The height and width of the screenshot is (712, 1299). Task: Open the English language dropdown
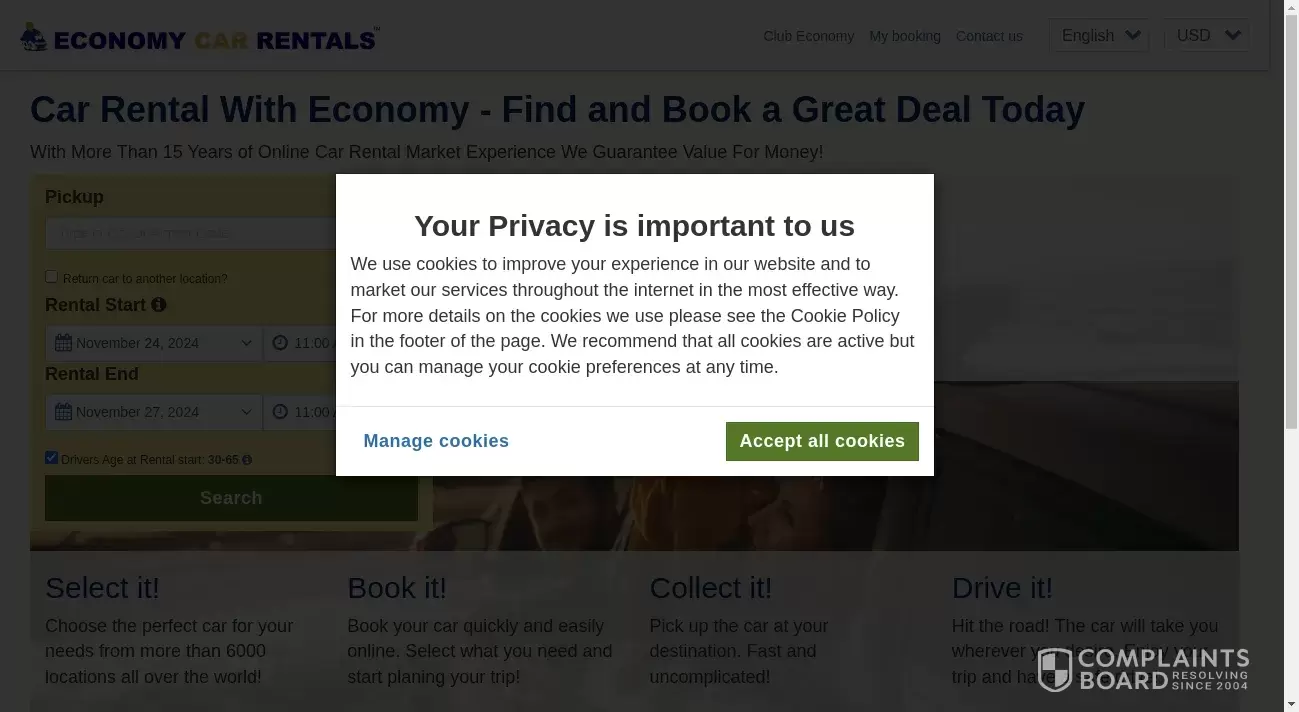click(x=1099, y=36)
